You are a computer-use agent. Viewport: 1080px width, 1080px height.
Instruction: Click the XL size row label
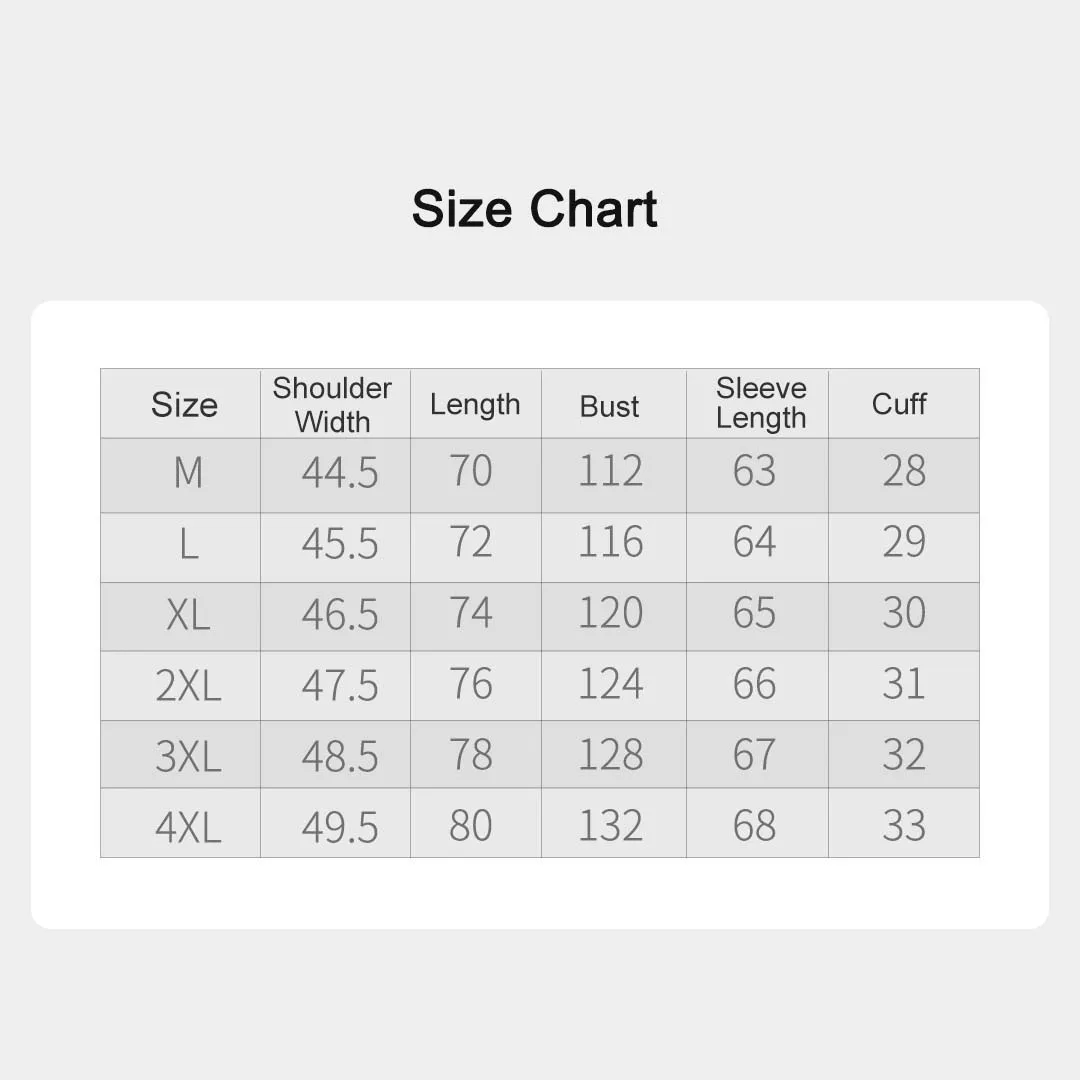coord(188,615)
